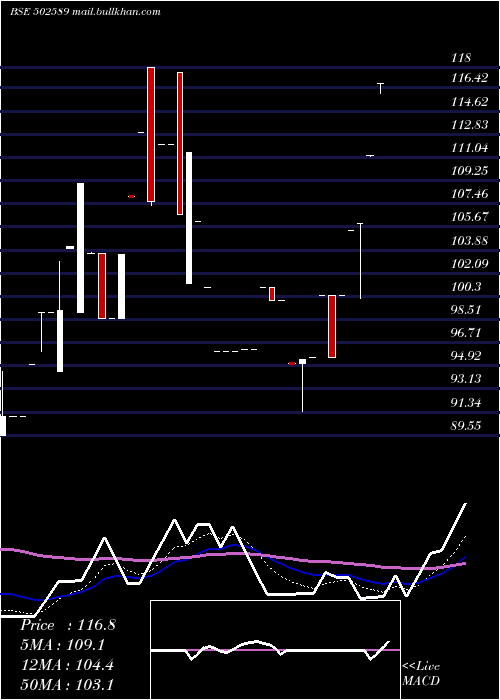
Task: Click the 105.67 price axis label
Action: coord(470,217)
